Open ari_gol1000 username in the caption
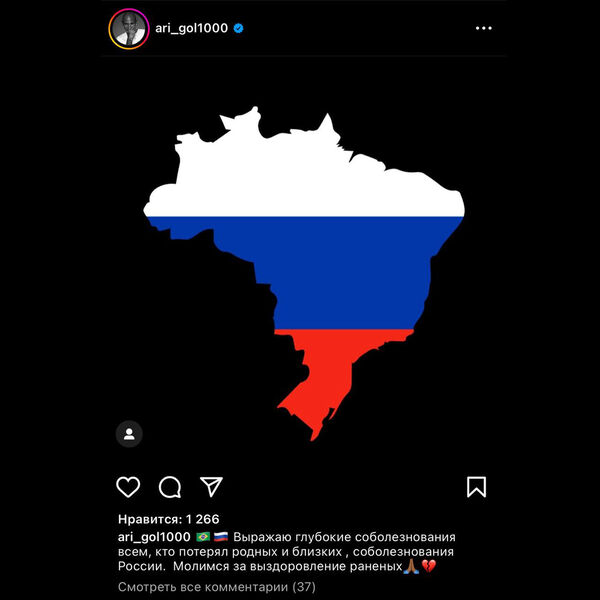600x600 pixels. click(x=154, y=537)
